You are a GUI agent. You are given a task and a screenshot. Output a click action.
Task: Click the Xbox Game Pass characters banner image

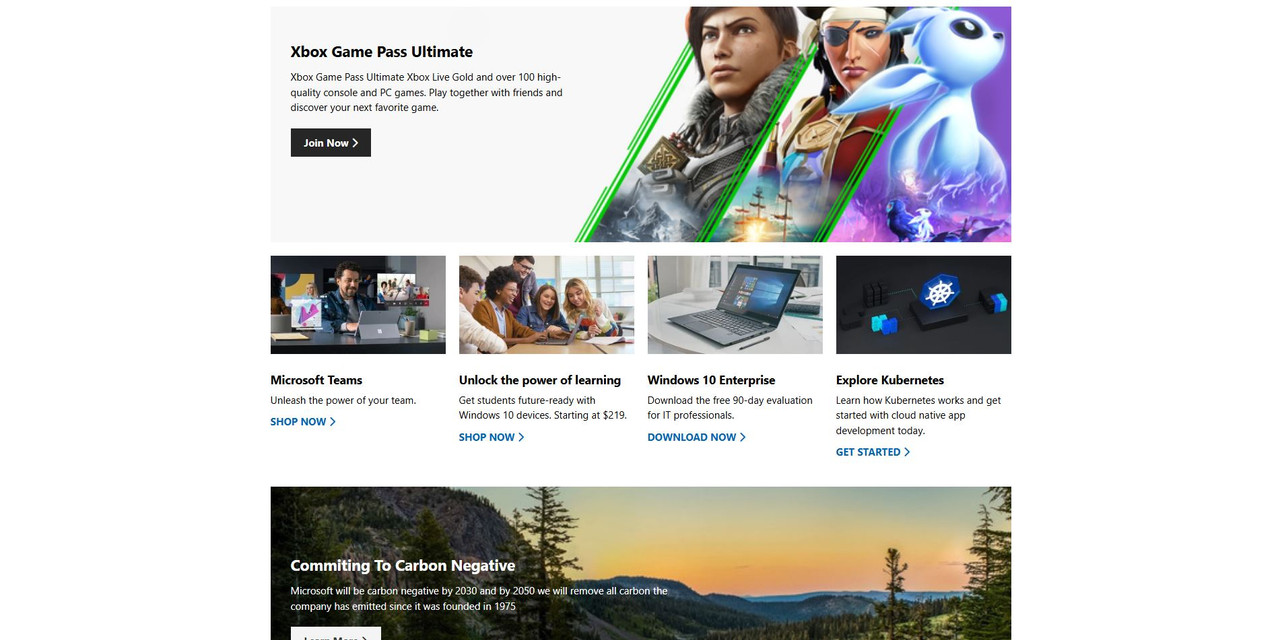792,124
